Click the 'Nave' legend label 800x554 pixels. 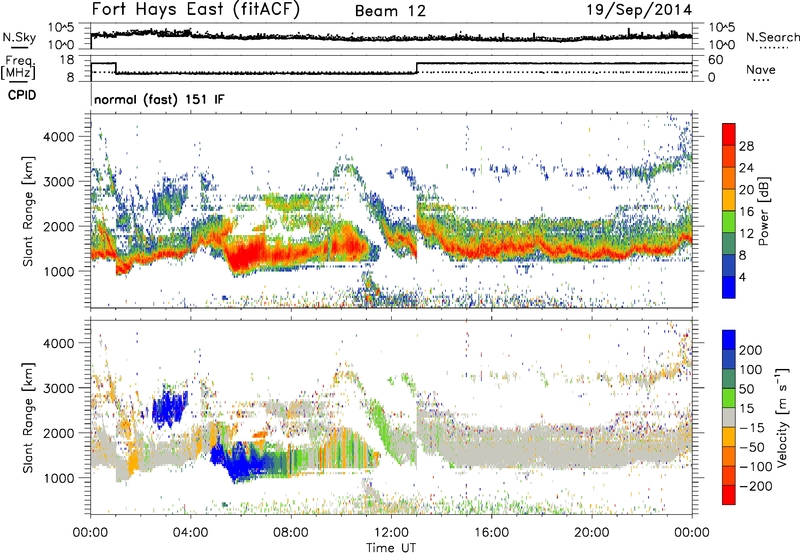click(x=761, y=69)
